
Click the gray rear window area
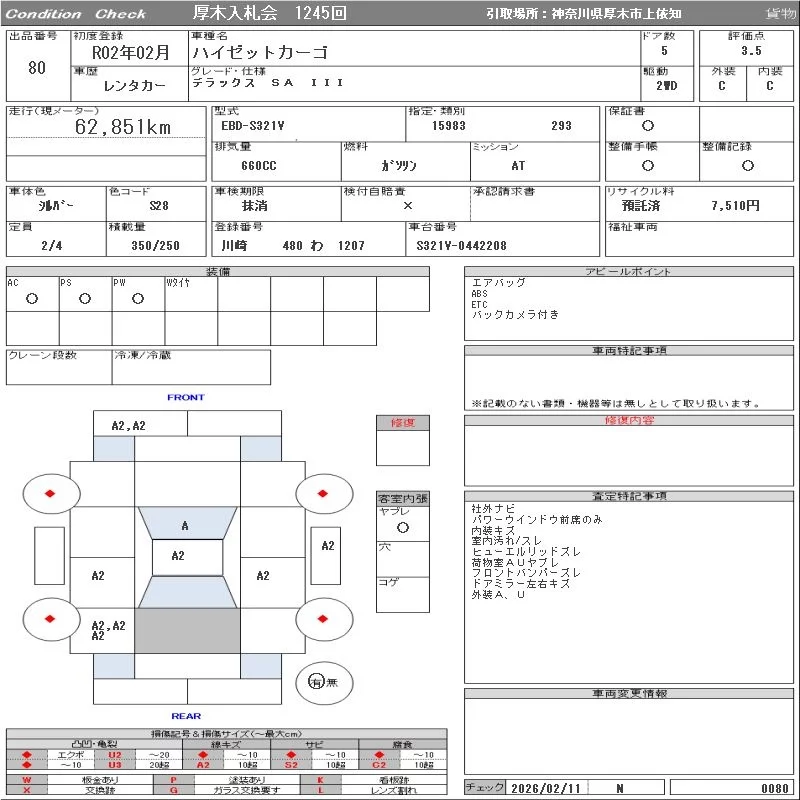(187, 631)
